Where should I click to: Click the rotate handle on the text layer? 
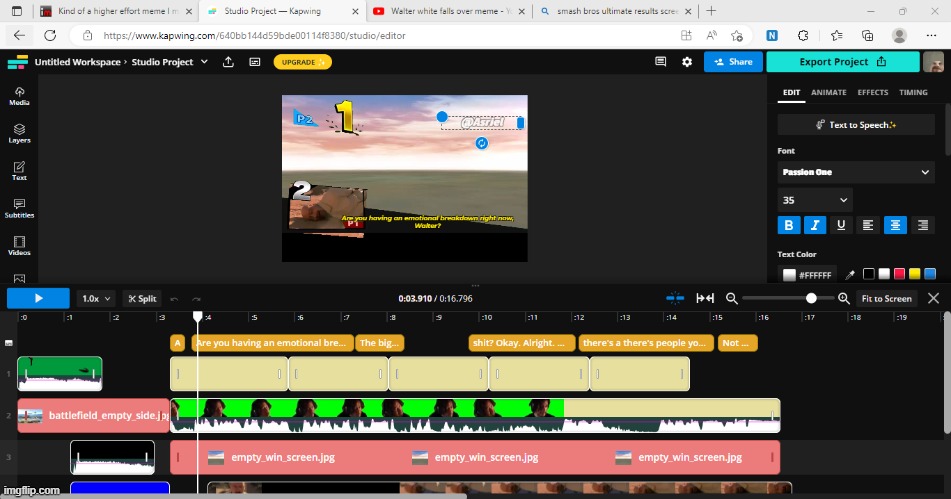tap(482, 143)
